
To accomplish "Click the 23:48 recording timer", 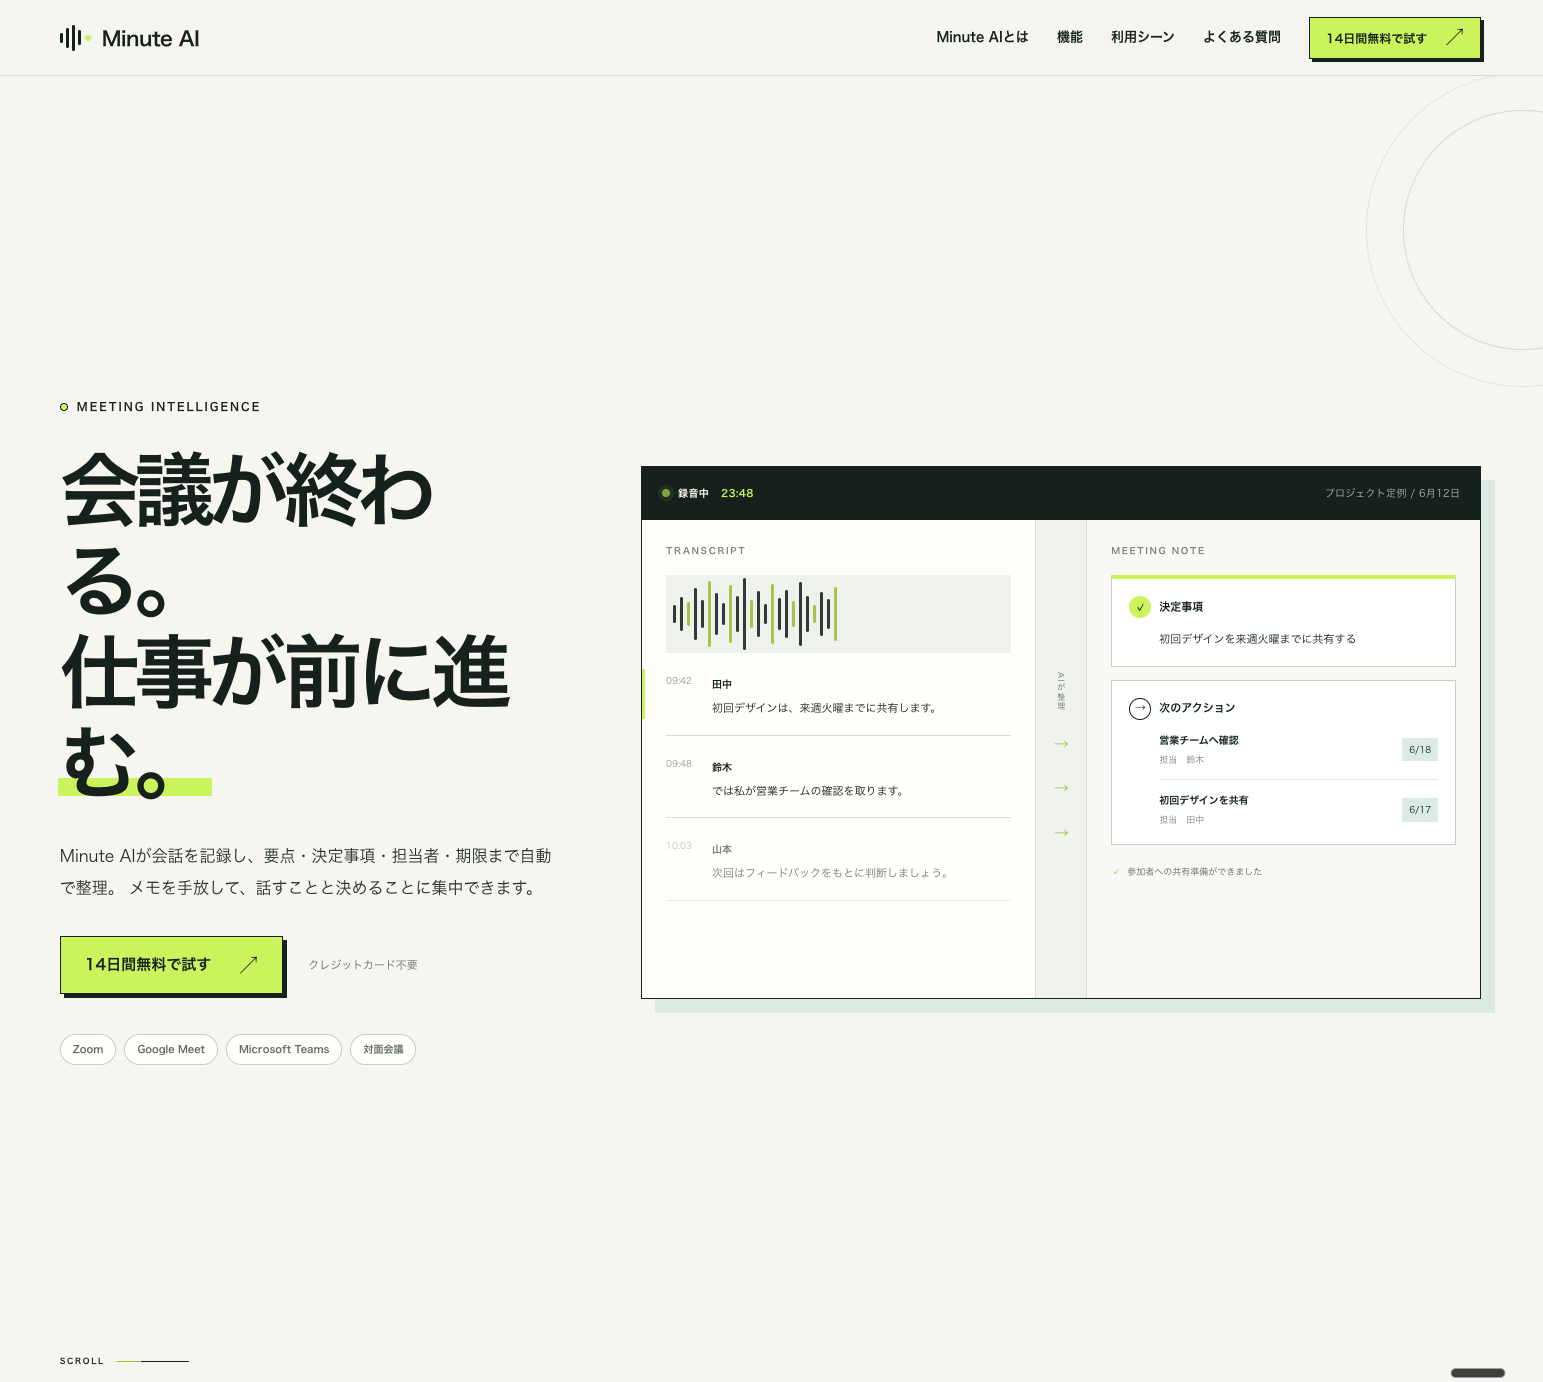I will point(737,493).
